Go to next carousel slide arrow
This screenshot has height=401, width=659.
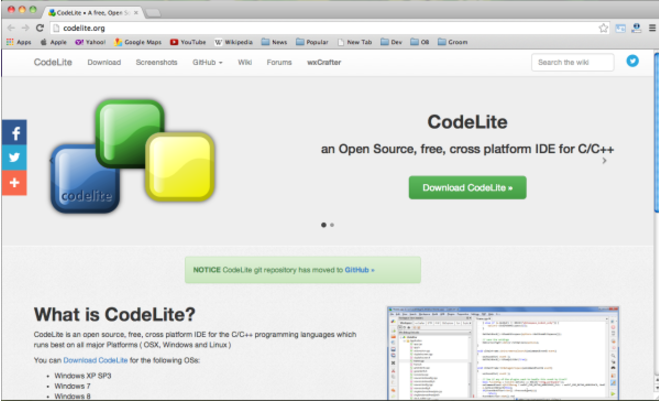pos(604,161)
